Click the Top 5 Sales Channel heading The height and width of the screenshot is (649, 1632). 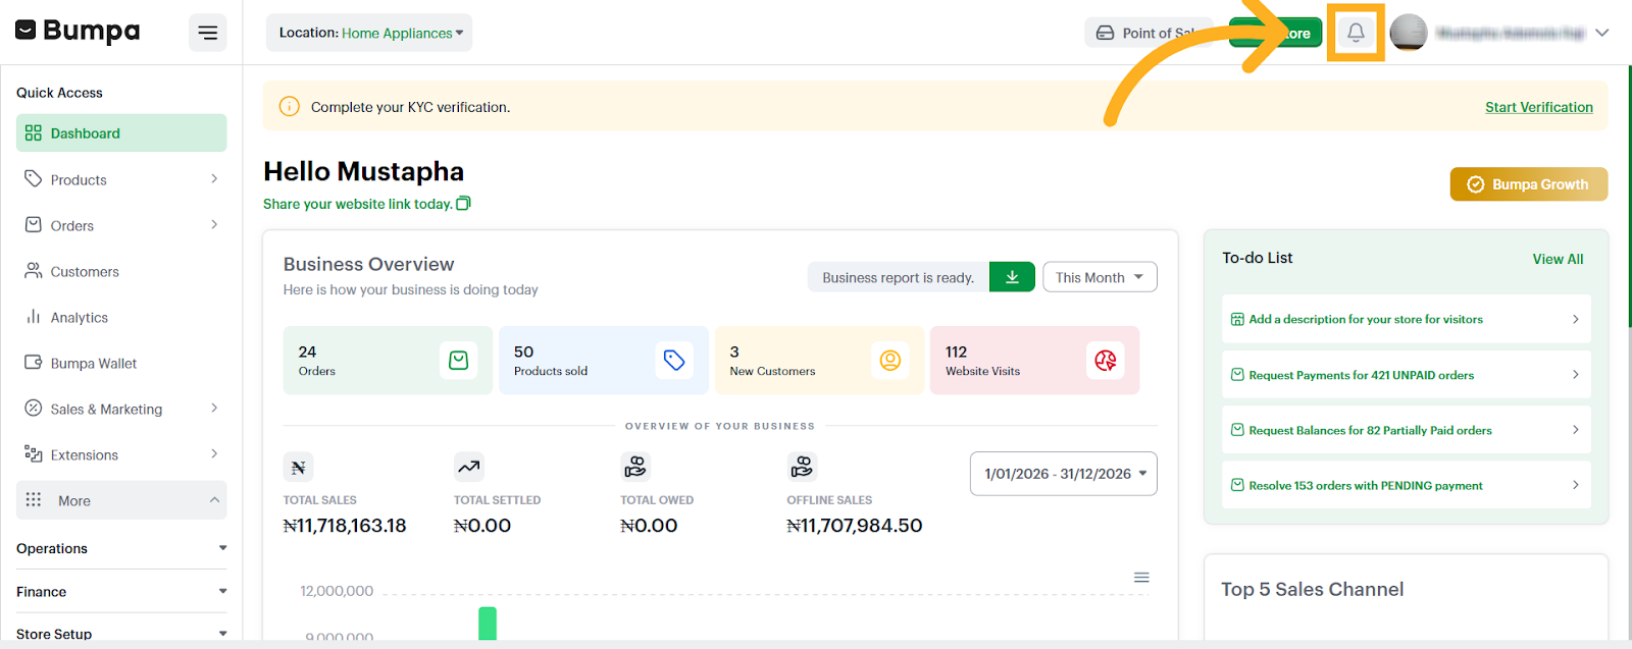pos(1312,589)
